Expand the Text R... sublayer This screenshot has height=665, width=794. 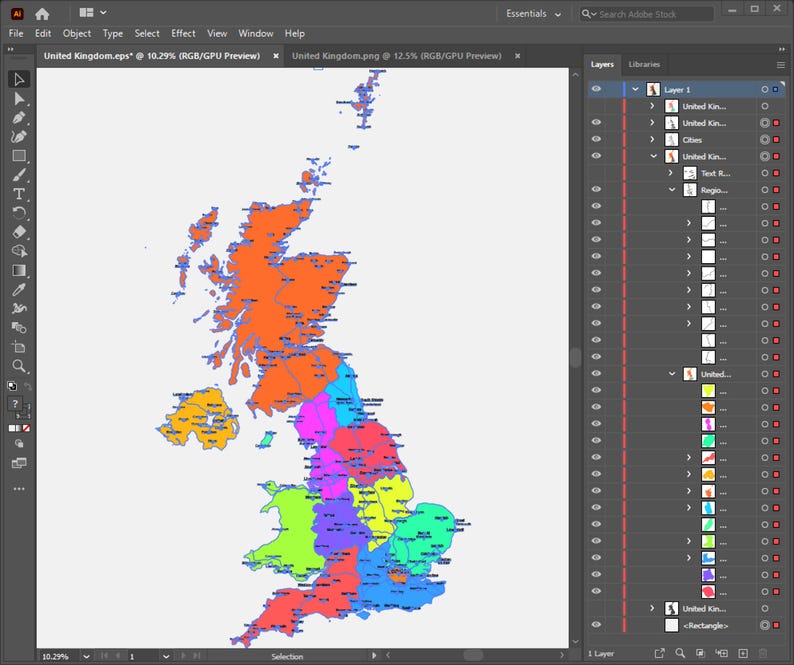pos(670,173)
